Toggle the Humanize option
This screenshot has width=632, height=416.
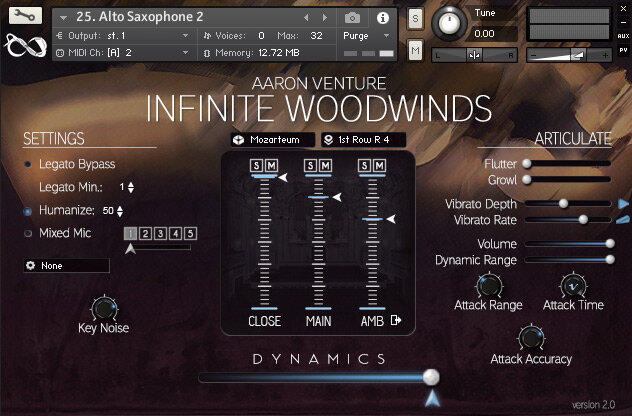pyautogui.click(x=28, y=211)
